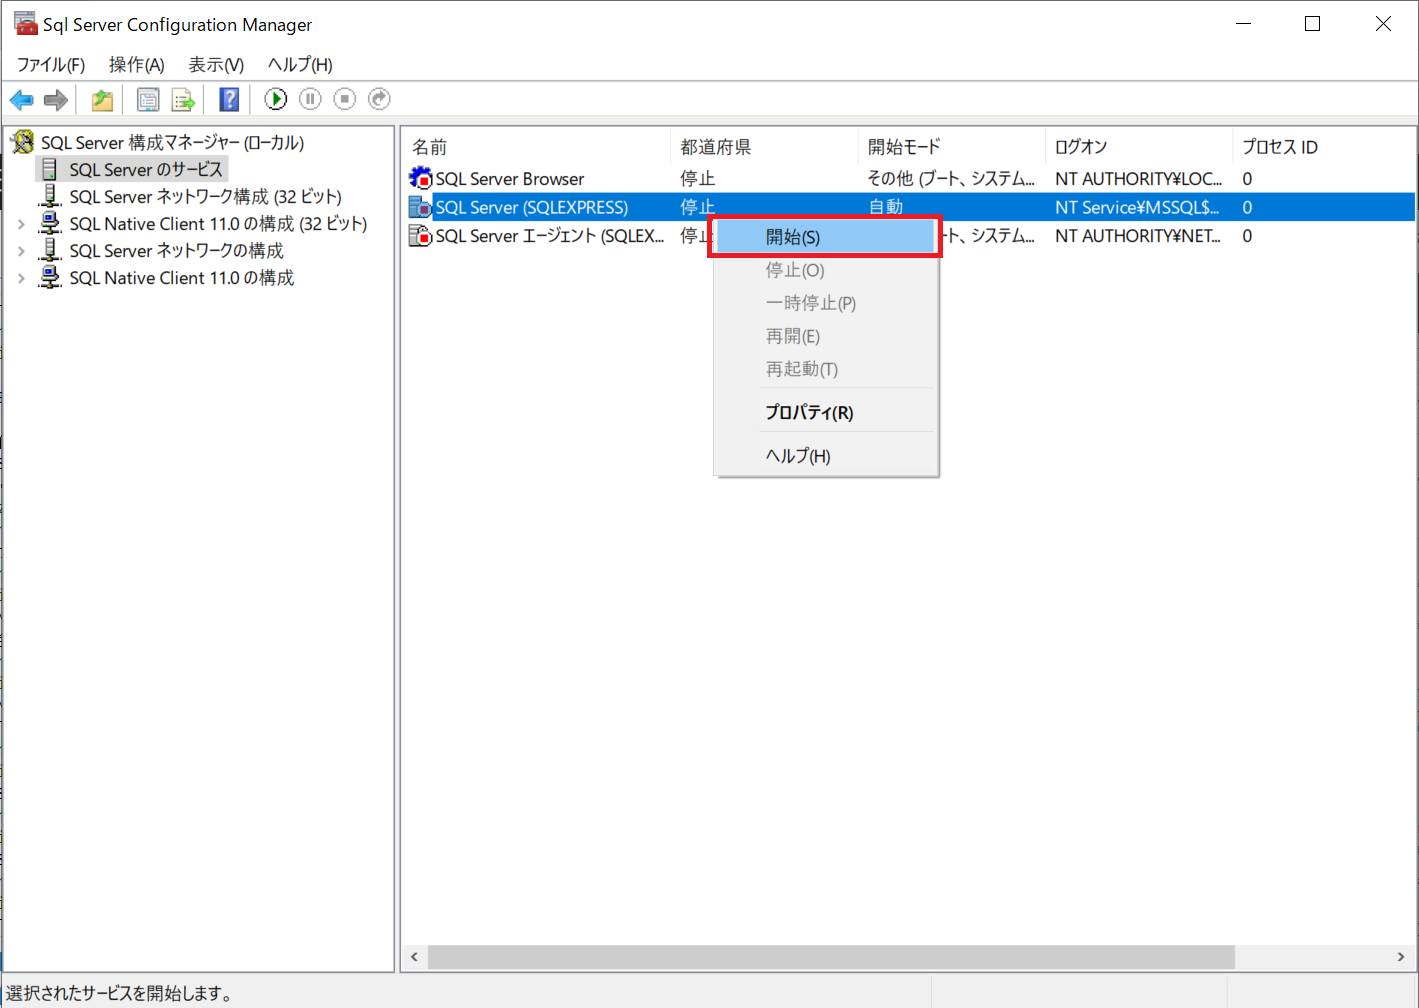Select SQL Native Client 11.0 の構成 (32 ビット) label
Image resolution: width=1419 pixels, height=1008 pixels.
(x=218, y=223)
